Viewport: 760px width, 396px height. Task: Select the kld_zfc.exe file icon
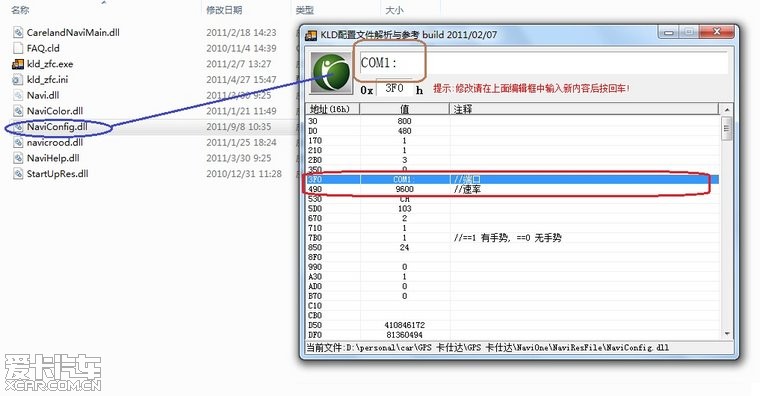pyautogui.click(x=18, y=64)
